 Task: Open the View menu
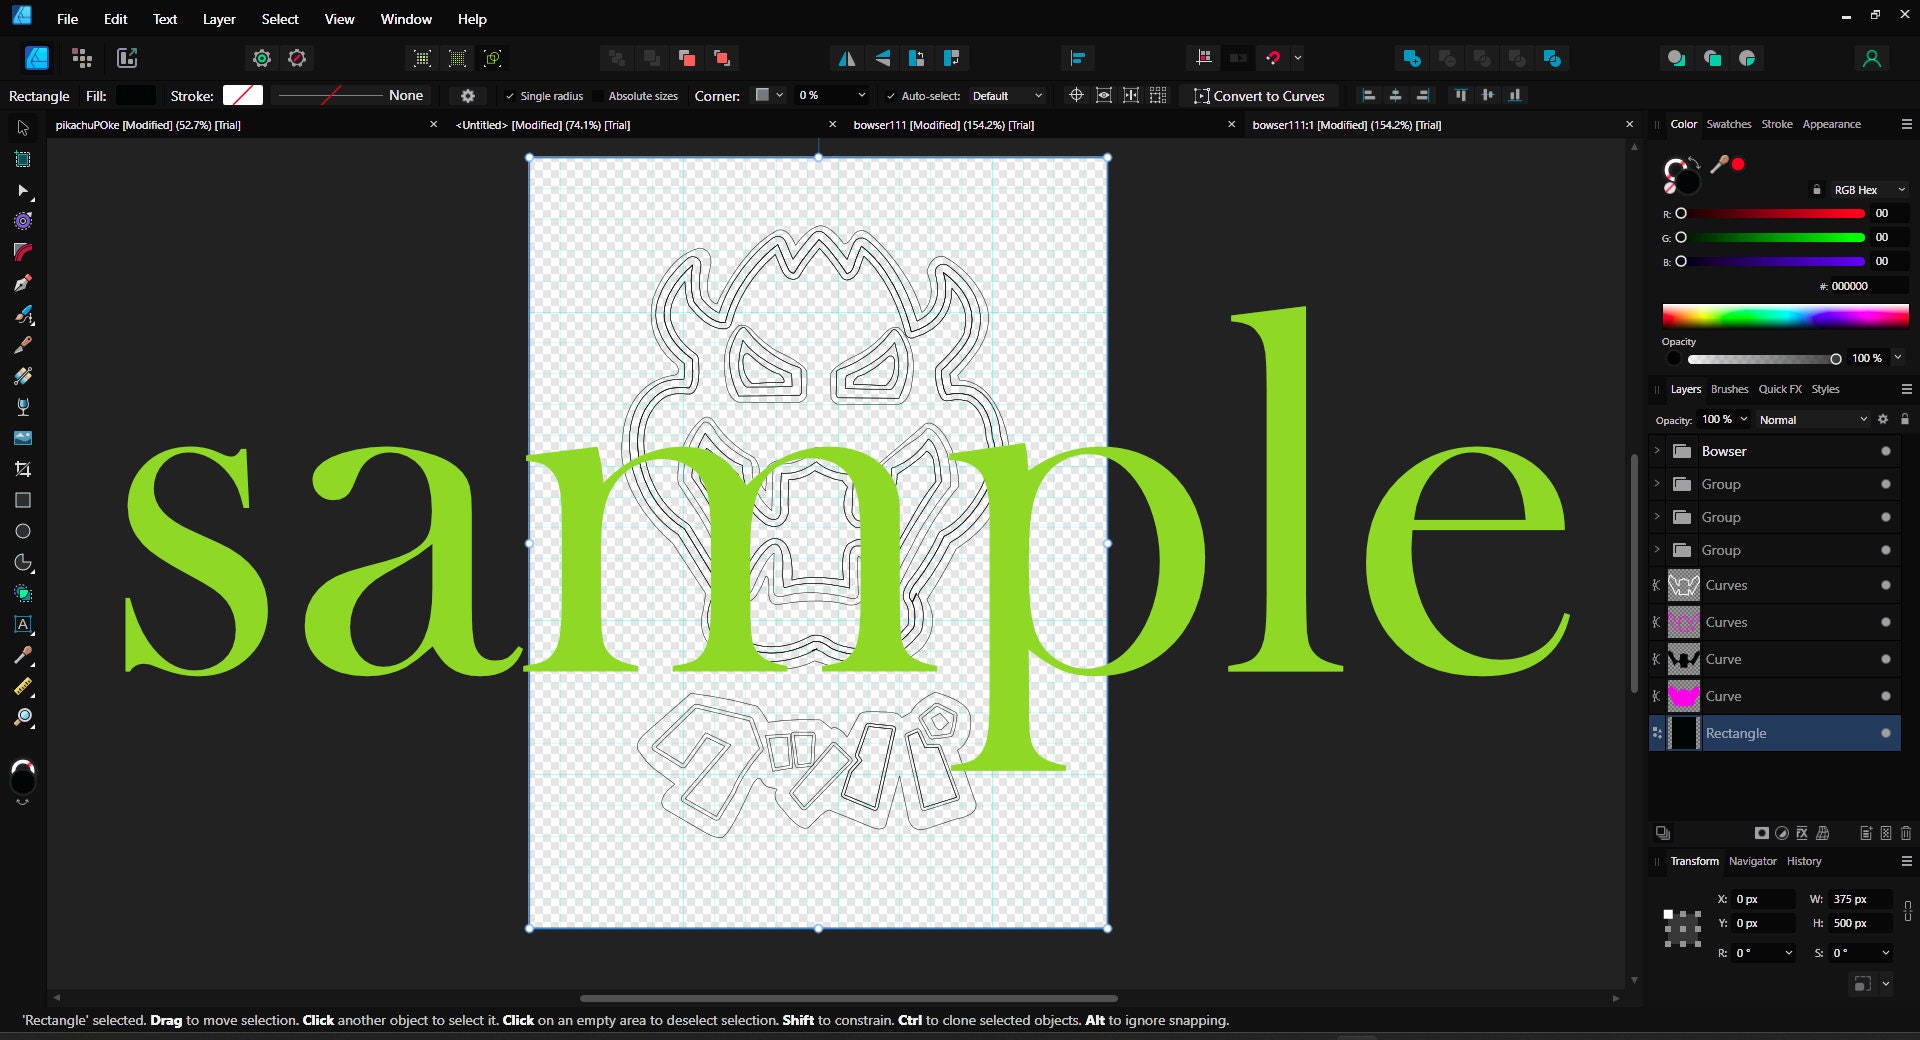pos(338,19)
